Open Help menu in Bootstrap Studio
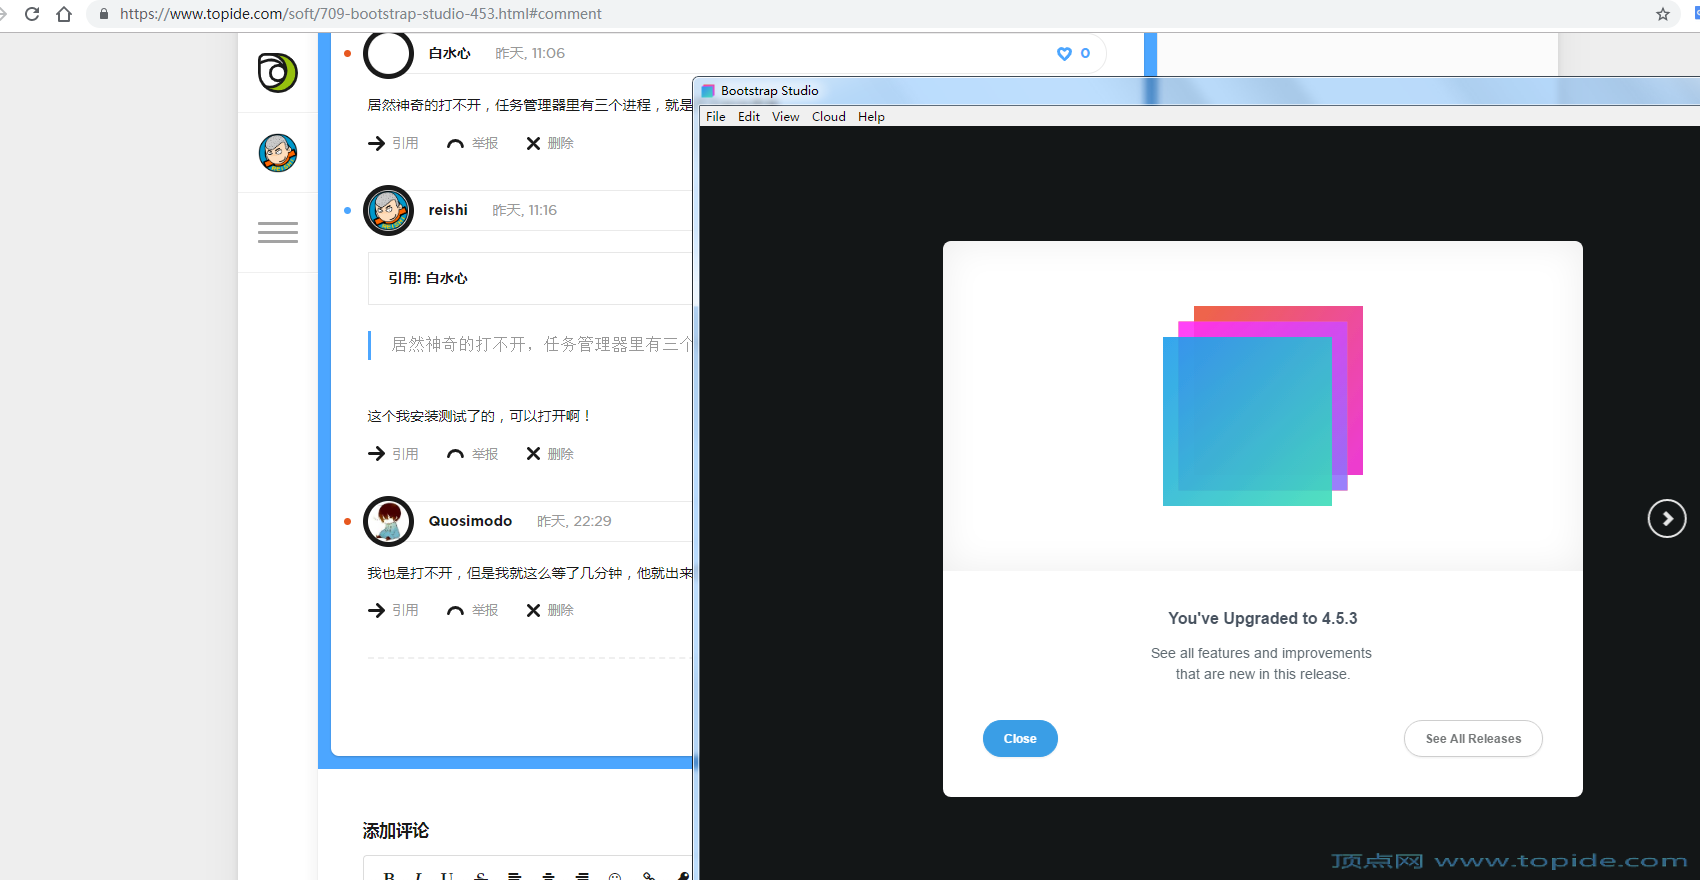This screenshot has width=1700, height=880. tap(871, 117)
